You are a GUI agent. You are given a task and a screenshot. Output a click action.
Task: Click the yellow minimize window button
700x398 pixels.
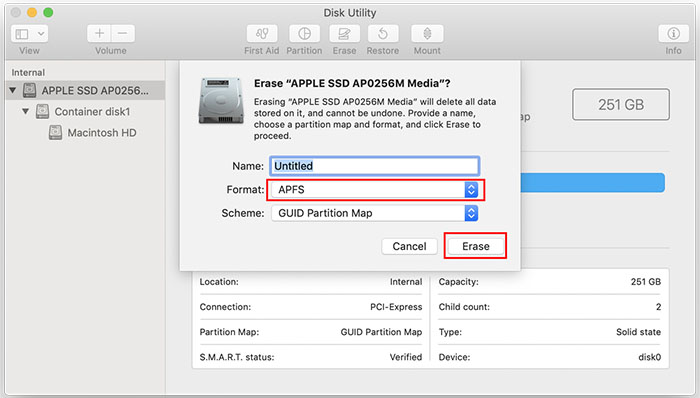(x=32, y=12)
